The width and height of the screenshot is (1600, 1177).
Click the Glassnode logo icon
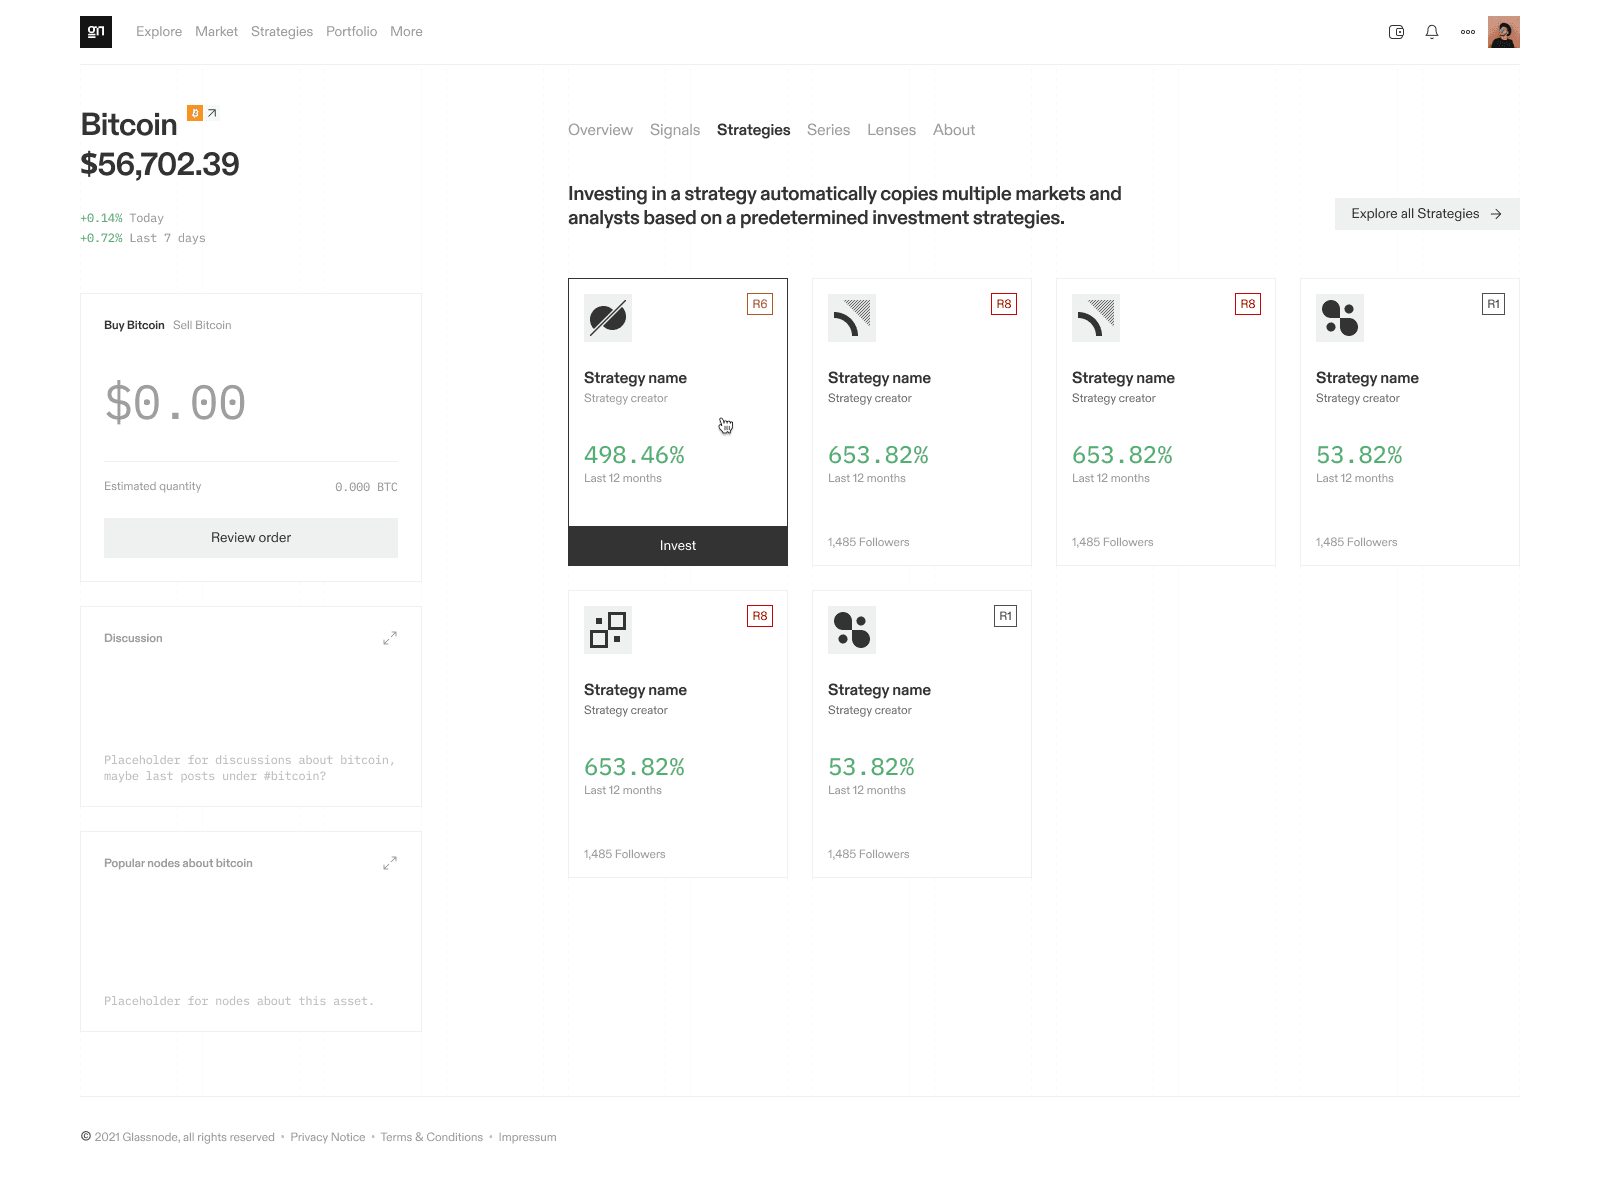point(96,32)
